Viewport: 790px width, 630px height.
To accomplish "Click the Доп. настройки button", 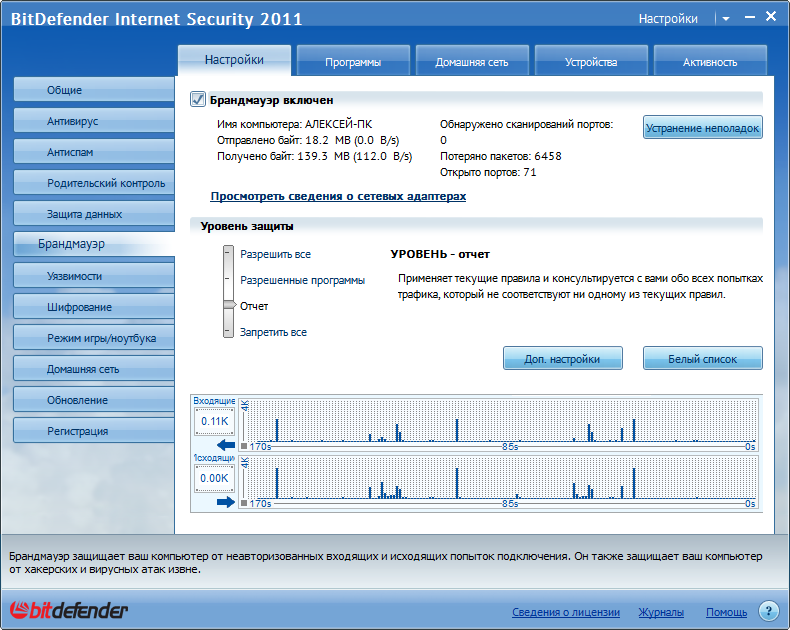I will click(562, 358).
